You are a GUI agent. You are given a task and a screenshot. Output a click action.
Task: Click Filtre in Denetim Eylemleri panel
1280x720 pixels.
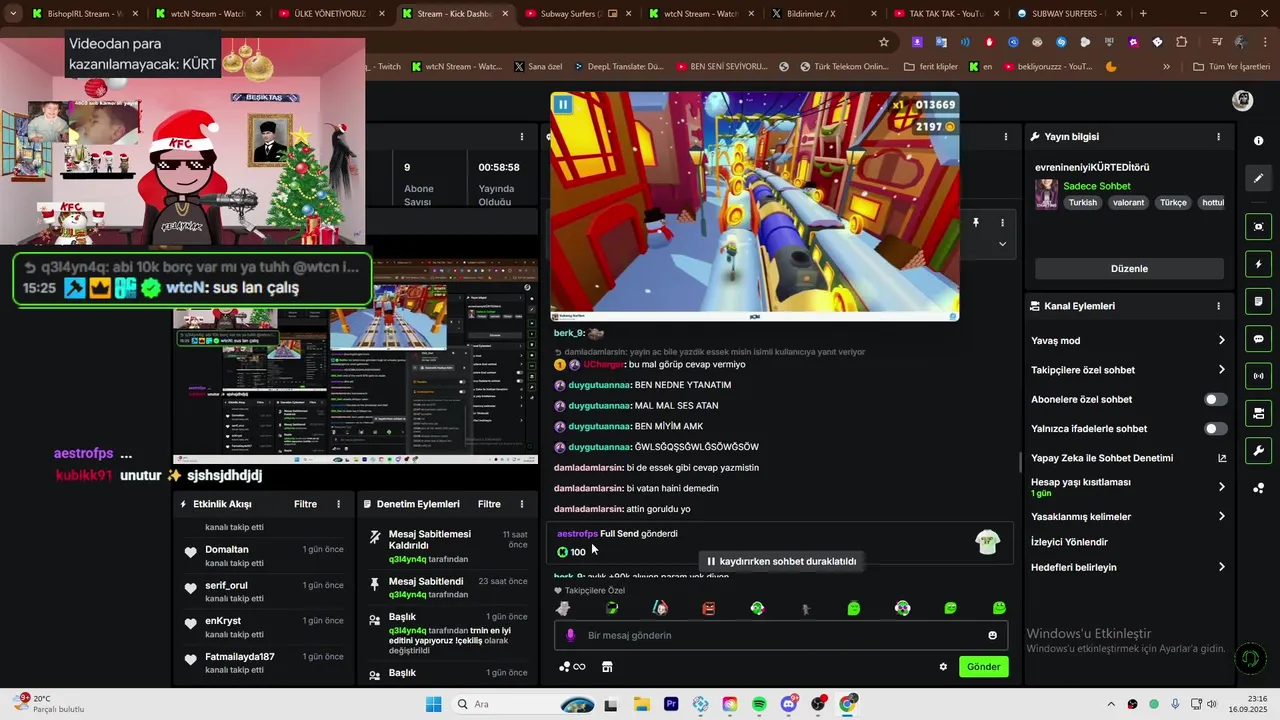click(489, 504)
